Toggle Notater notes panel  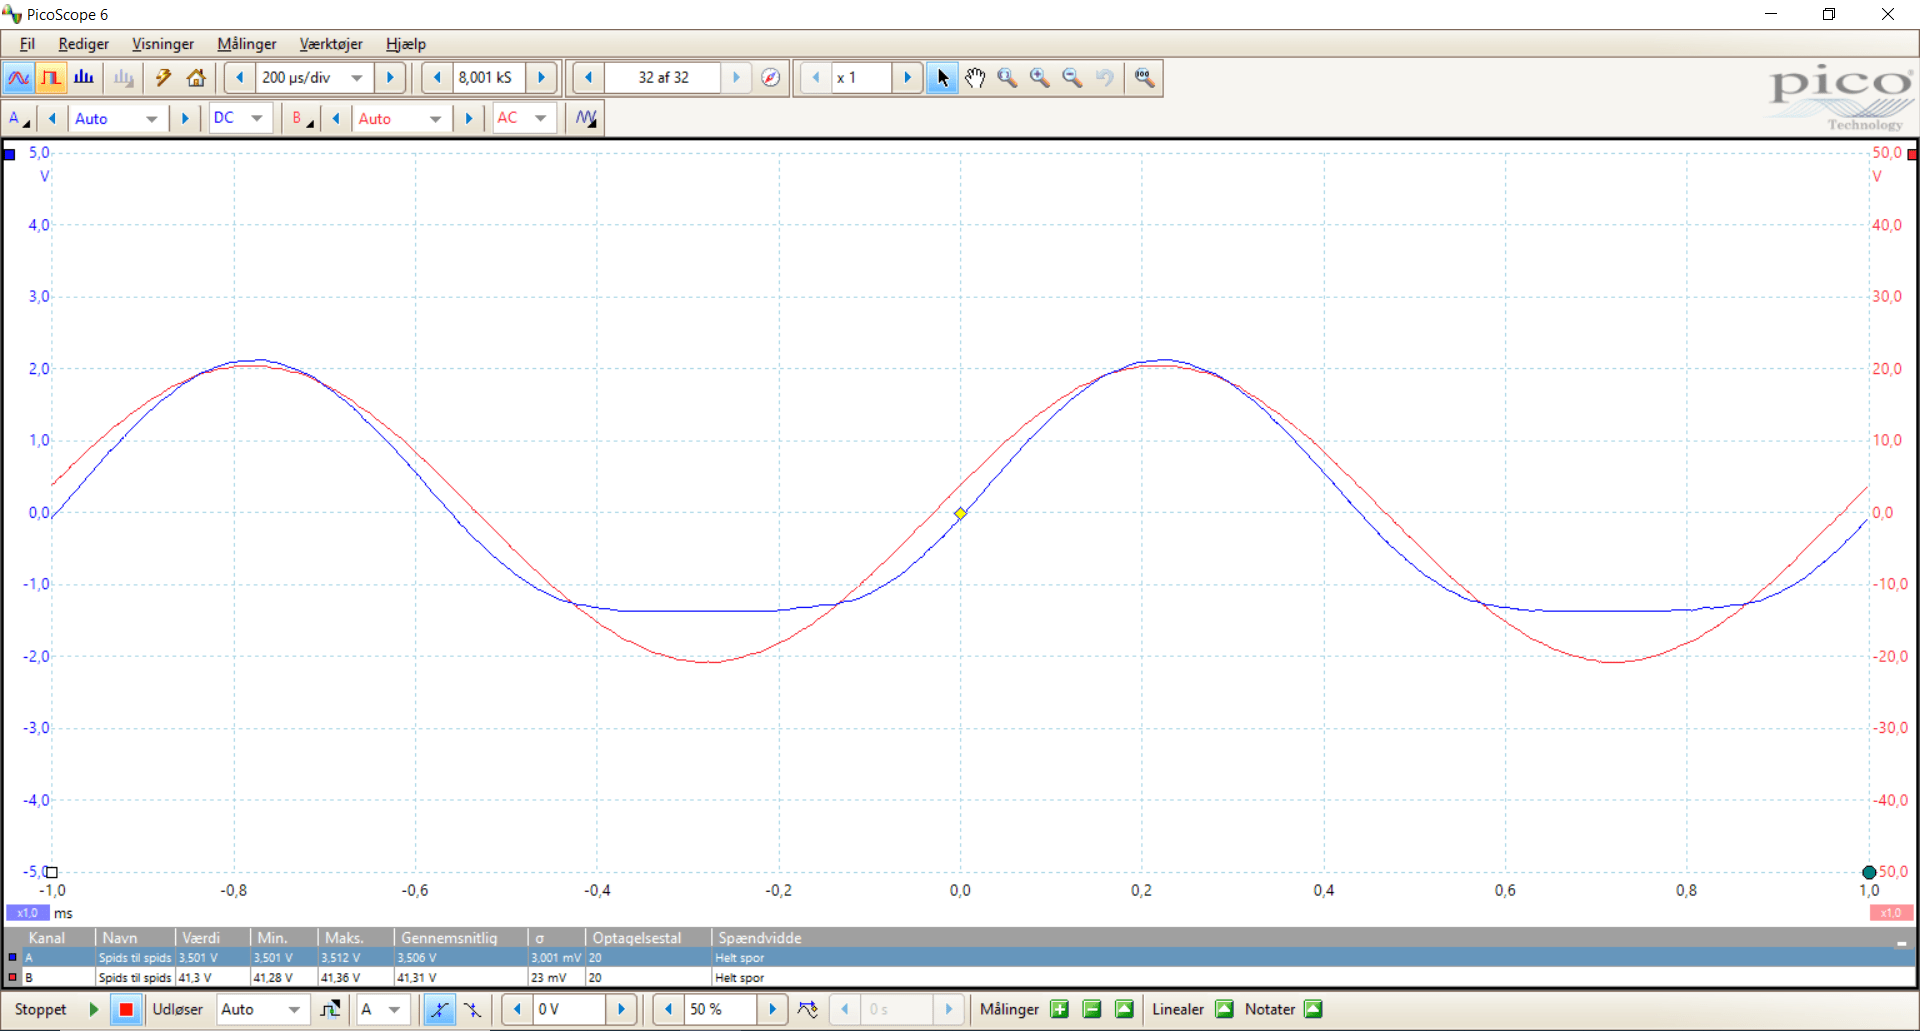[x=1313, y=1010]
